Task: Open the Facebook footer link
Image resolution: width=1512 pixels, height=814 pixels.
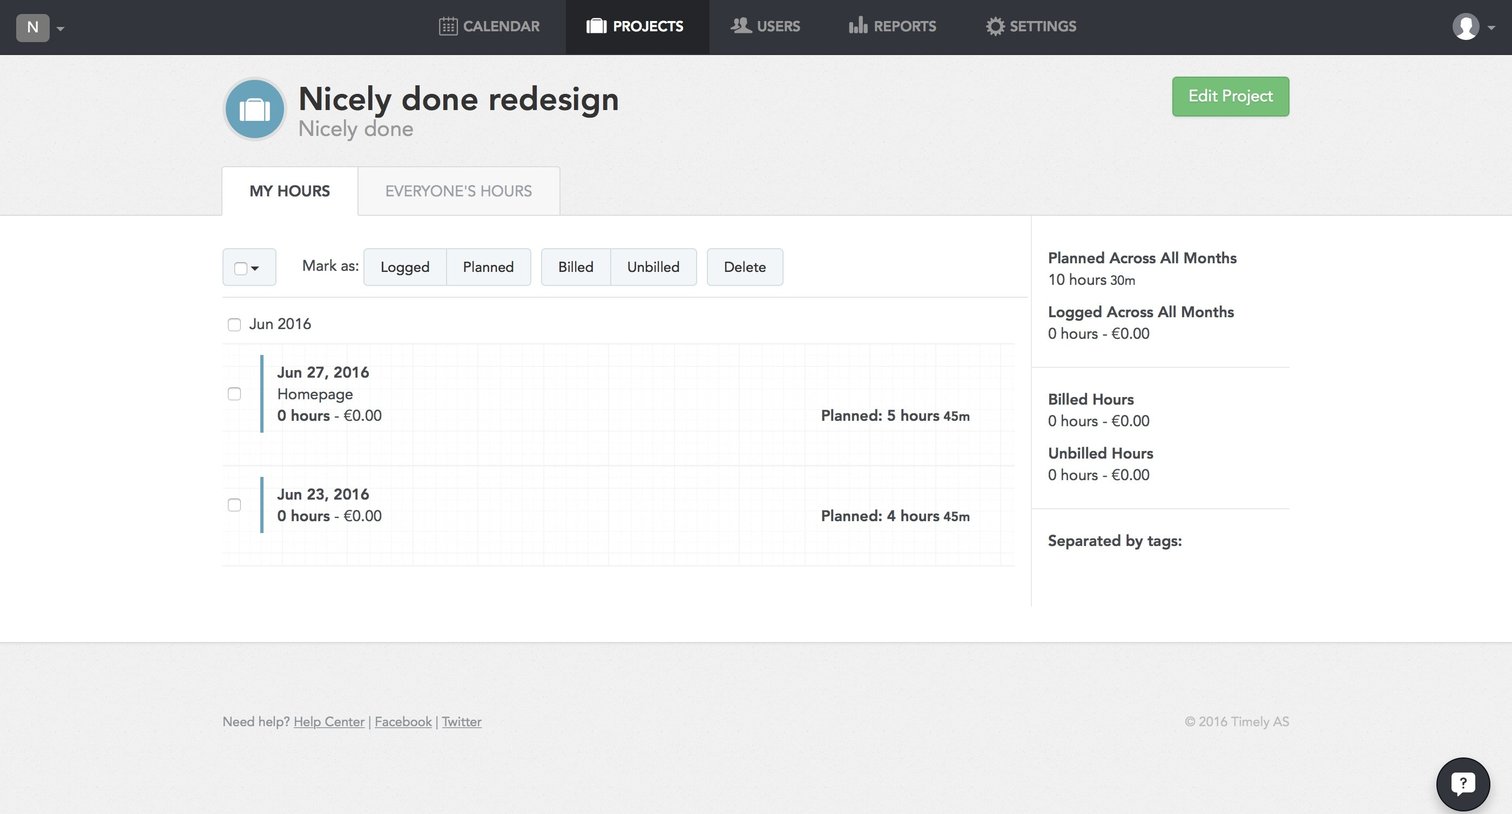Action: tap(403, 722)
